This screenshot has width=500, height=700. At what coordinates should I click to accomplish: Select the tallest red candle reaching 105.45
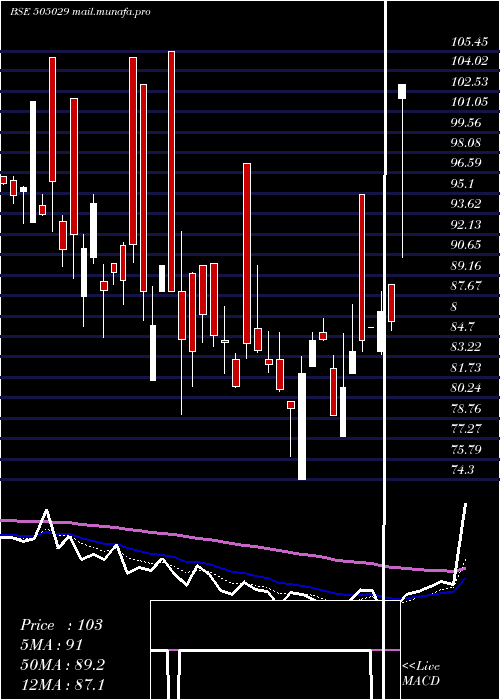(x=171, y=171)
